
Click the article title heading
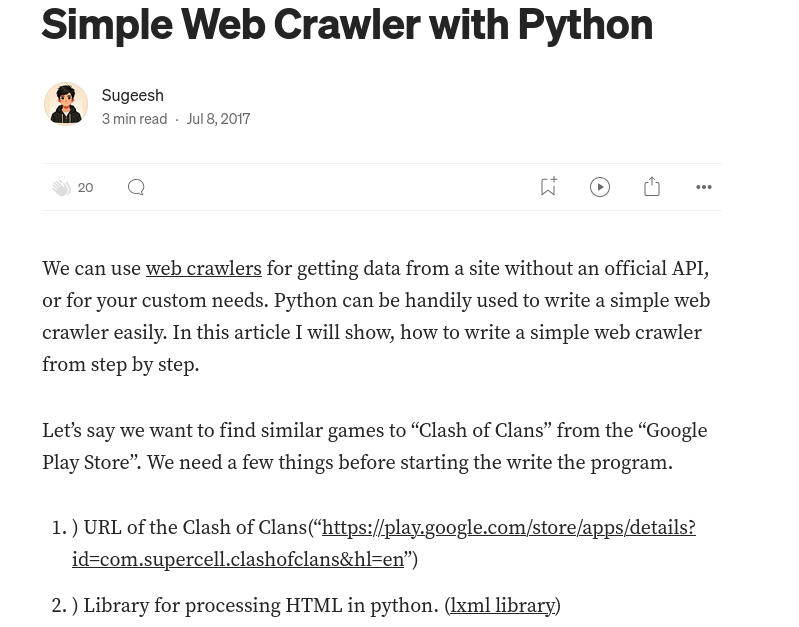point(347,22)
